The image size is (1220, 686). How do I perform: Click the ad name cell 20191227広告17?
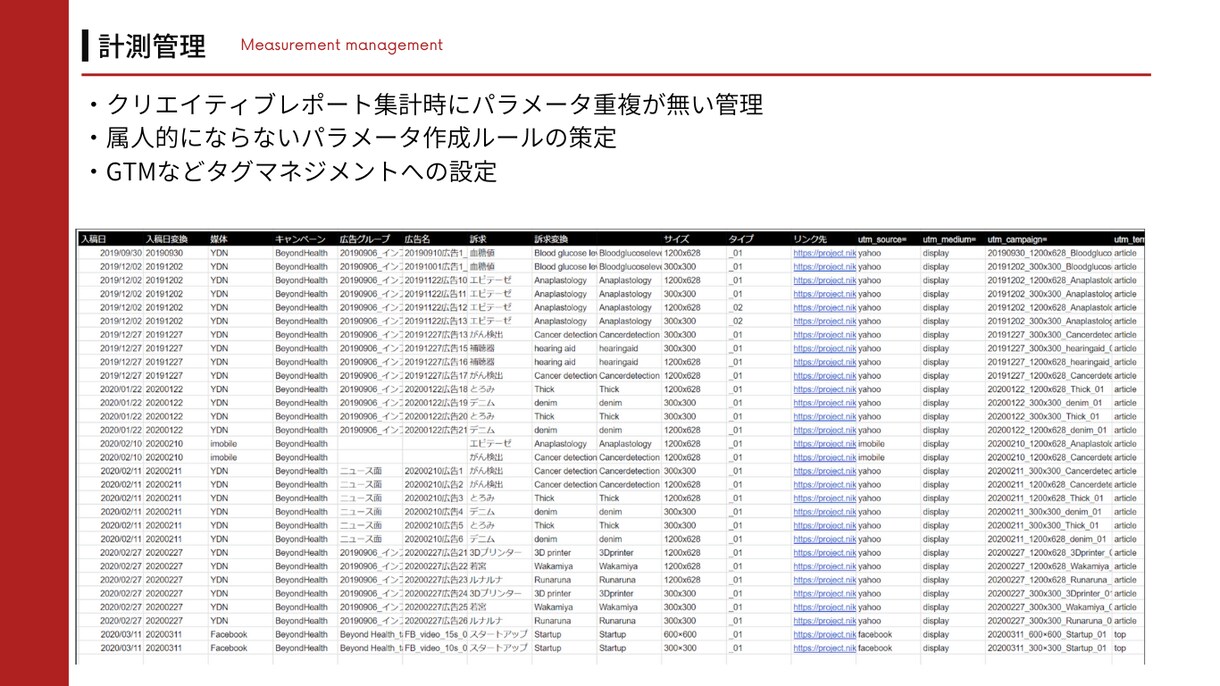(436, 376)
